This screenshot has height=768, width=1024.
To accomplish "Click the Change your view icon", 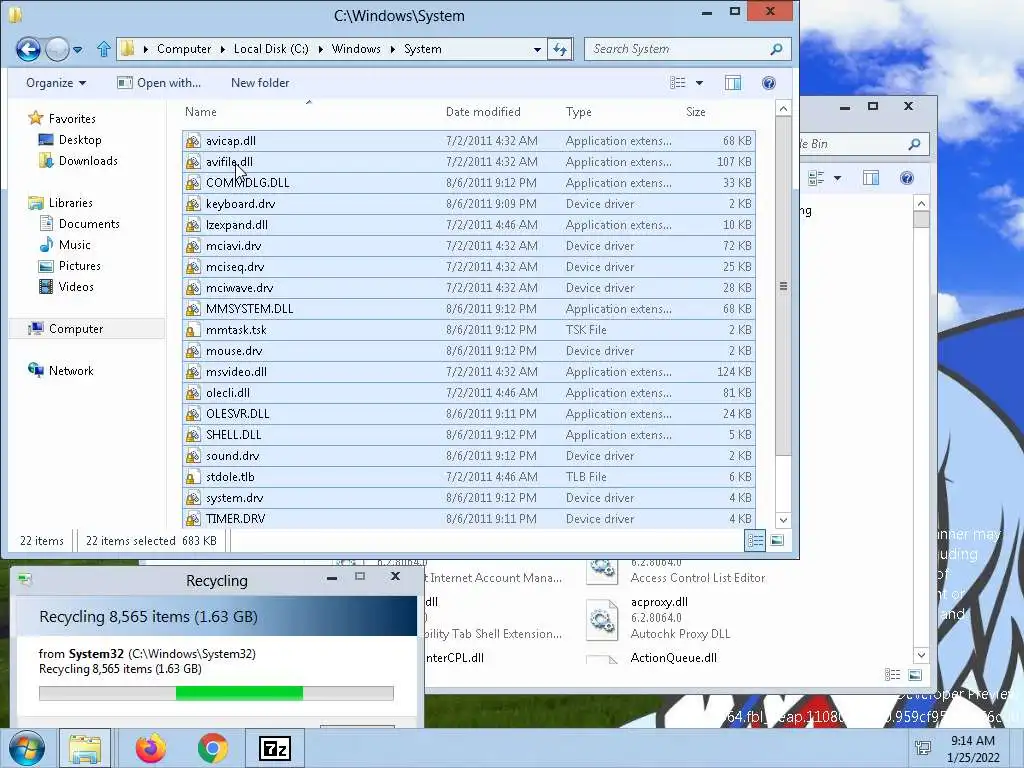I will click(x=678, y=83).
